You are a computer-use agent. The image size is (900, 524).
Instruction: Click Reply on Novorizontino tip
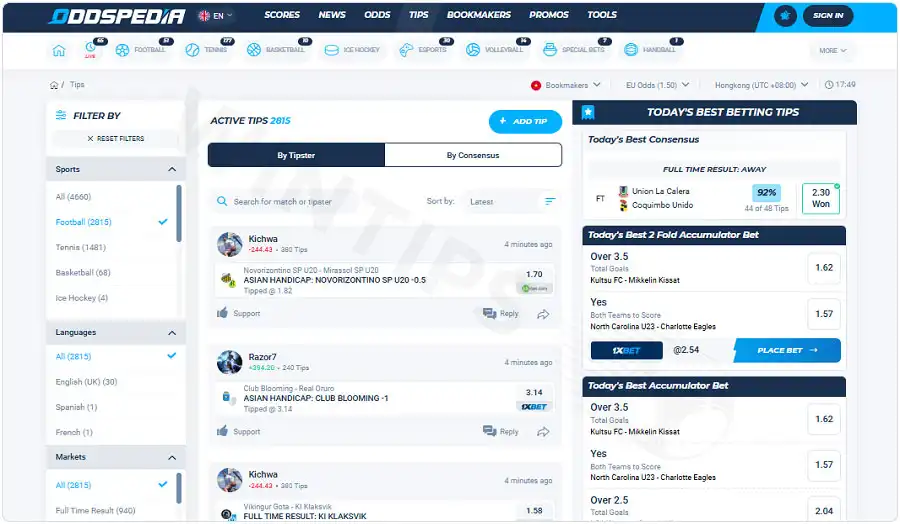(501, 313)
